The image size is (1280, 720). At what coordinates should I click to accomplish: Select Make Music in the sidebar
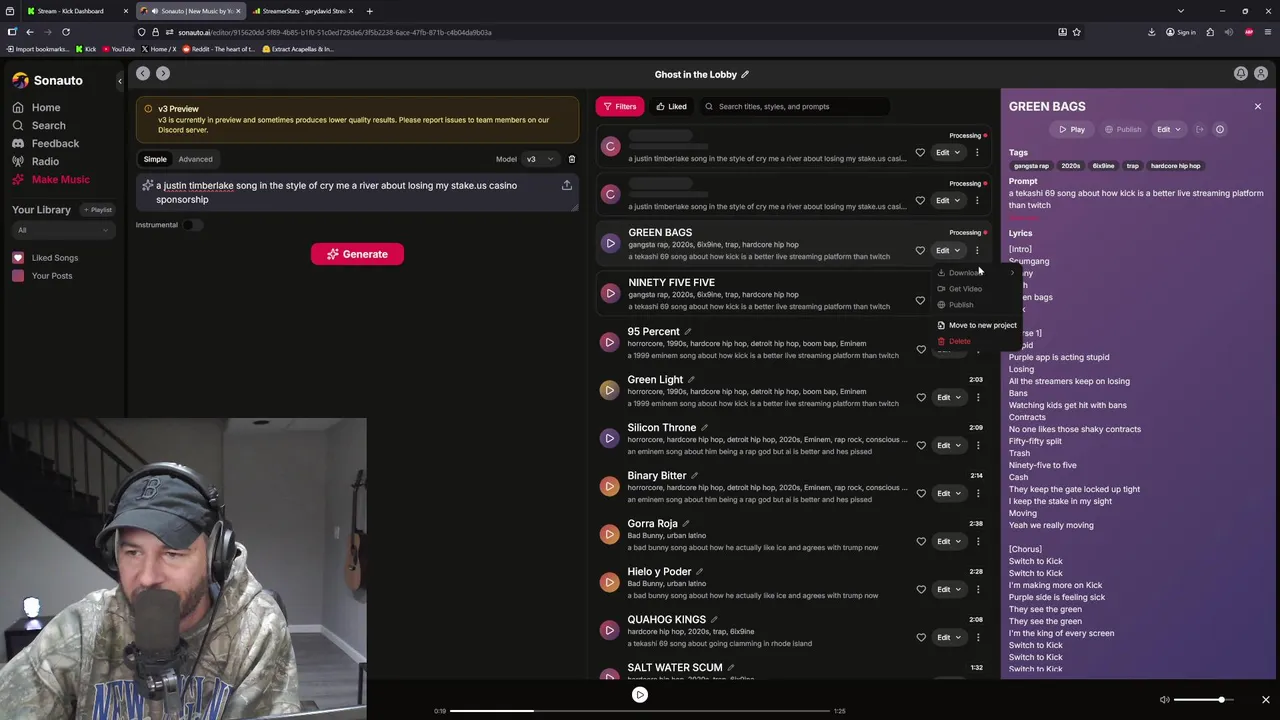click(x=51, y=179)
